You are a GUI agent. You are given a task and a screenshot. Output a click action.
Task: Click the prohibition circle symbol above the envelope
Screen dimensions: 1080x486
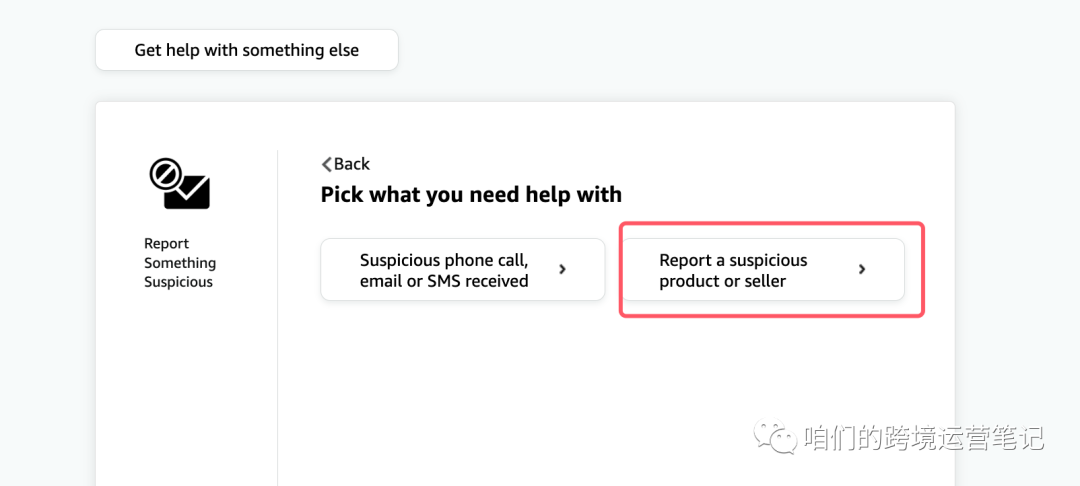pos(165,174)
